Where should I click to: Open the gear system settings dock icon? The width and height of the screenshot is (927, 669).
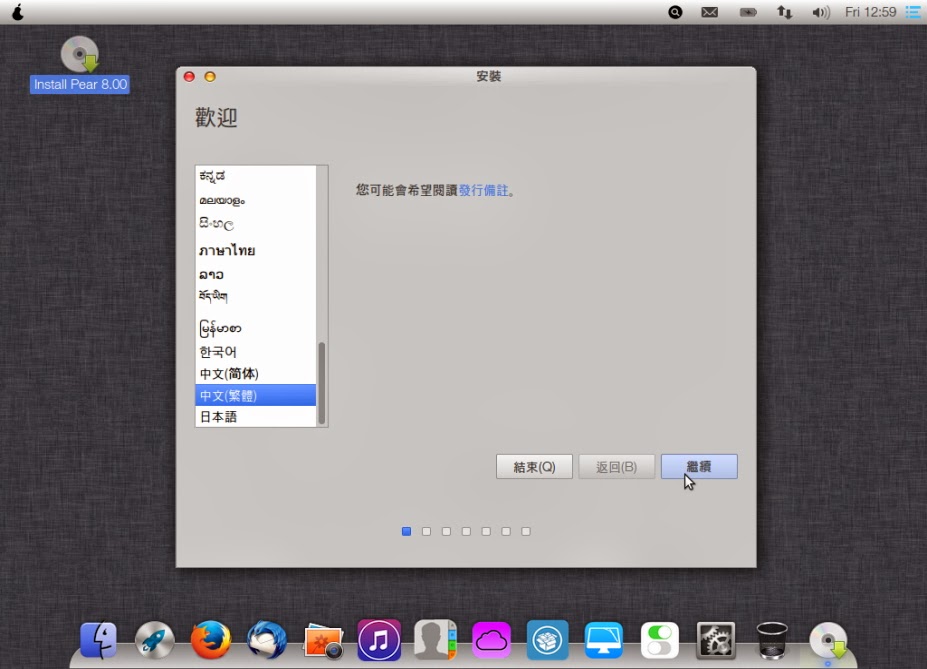(716, 640)
